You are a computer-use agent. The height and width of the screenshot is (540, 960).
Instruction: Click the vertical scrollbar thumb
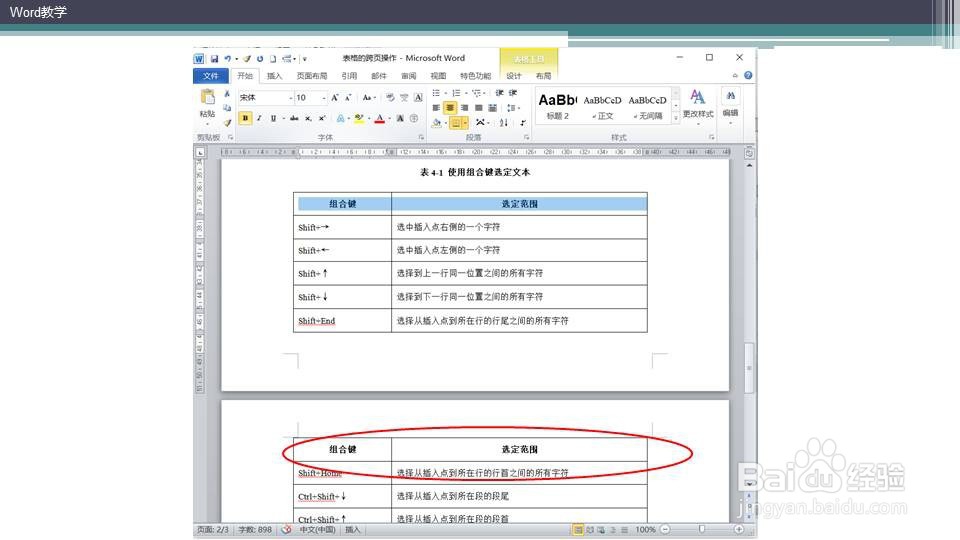pos(749,368)
